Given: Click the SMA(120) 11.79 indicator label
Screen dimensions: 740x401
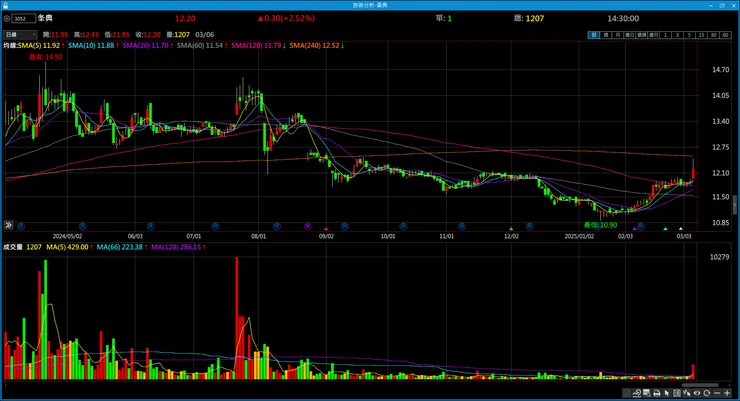Looking at the screenshot, I should coord(256,45).
